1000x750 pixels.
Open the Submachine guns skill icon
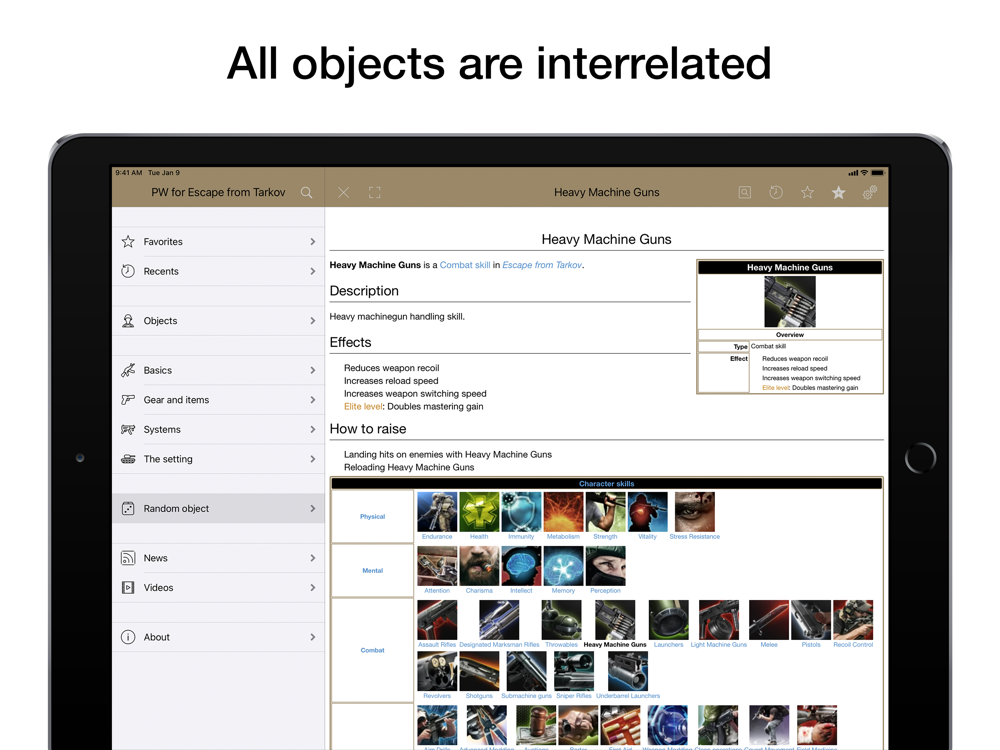pyautogui.click(x=526, y=672)
